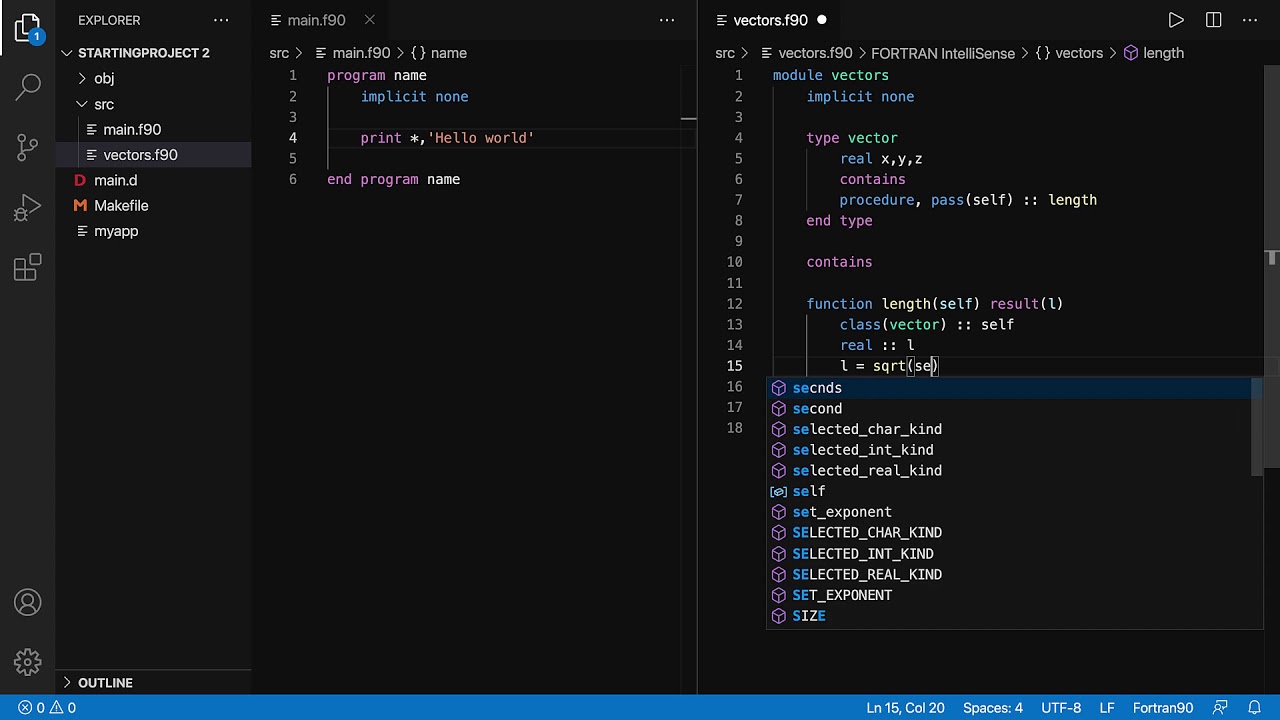Change file encoding UTF-8

(x=1061, y=708)
